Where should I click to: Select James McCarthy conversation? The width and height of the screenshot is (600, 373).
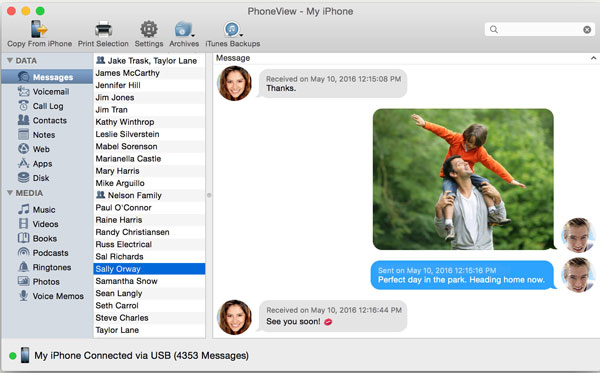(x=149, y=73)
